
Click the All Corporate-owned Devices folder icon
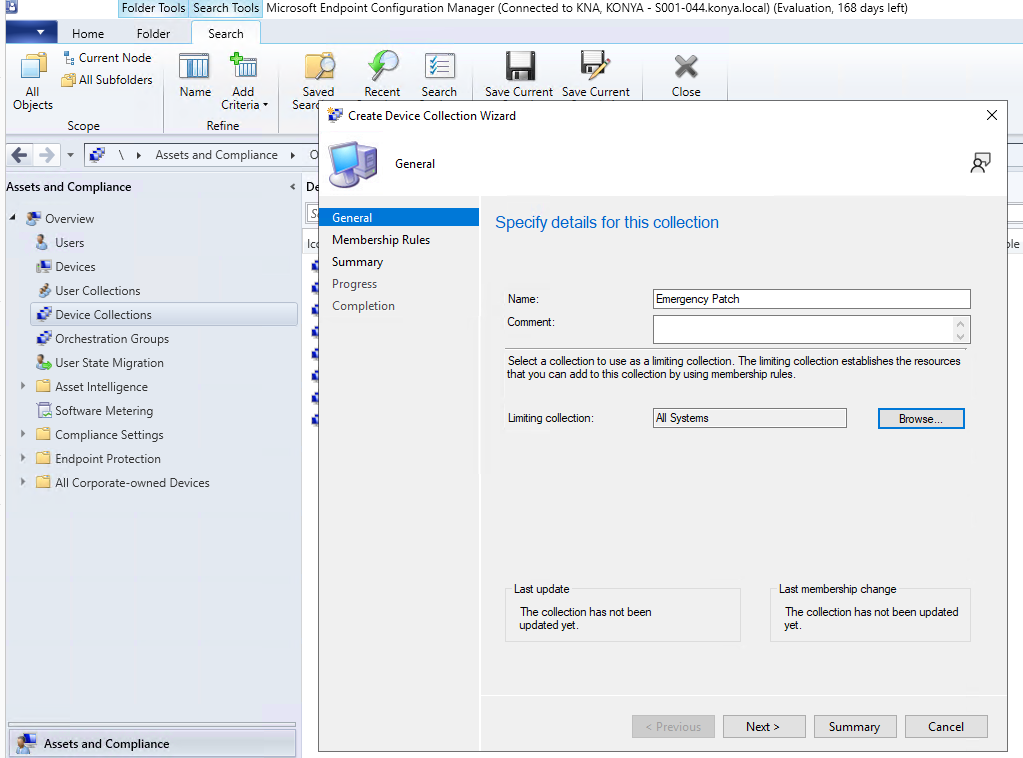tap(43, 482)
